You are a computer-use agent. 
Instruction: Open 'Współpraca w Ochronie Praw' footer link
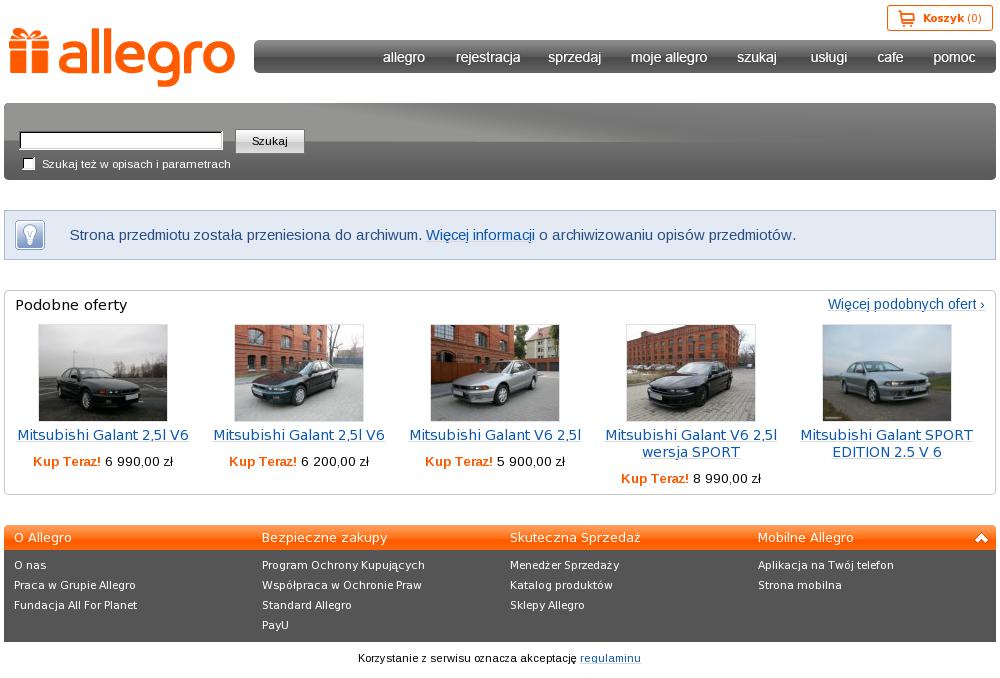(341, 585)
